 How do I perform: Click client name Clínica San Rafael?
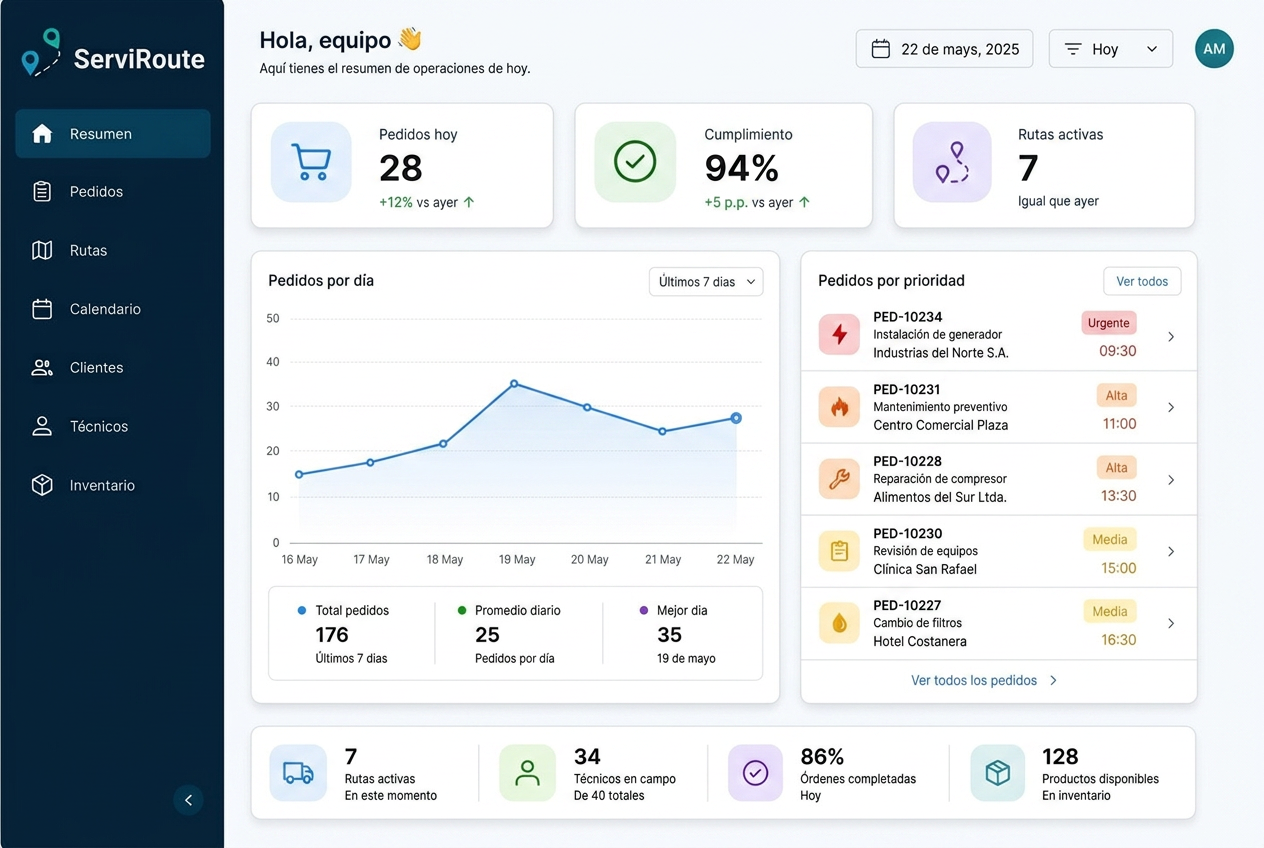(x=925, y=569)
